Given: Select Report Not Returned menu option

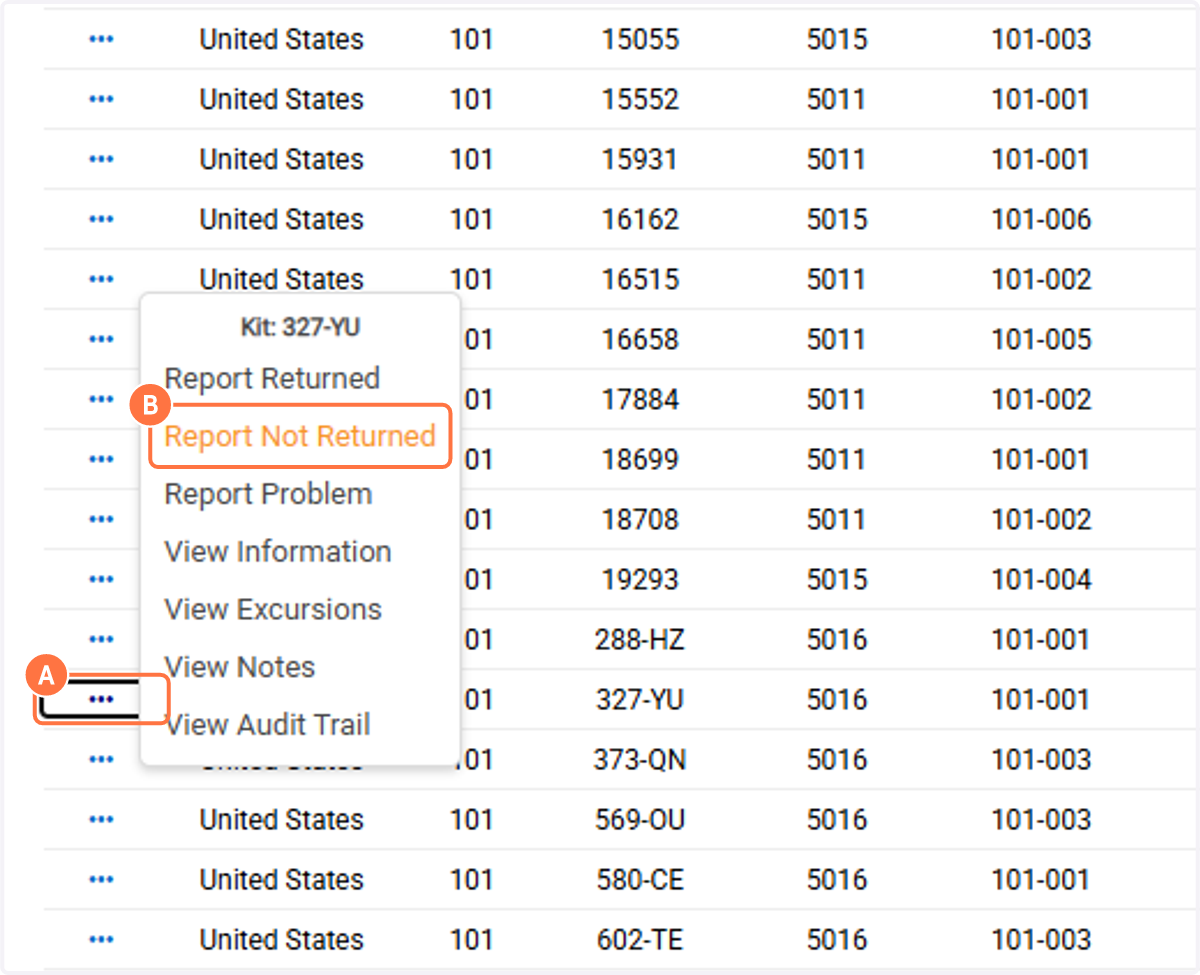Looking at the screenshot, I should (300, 437).
